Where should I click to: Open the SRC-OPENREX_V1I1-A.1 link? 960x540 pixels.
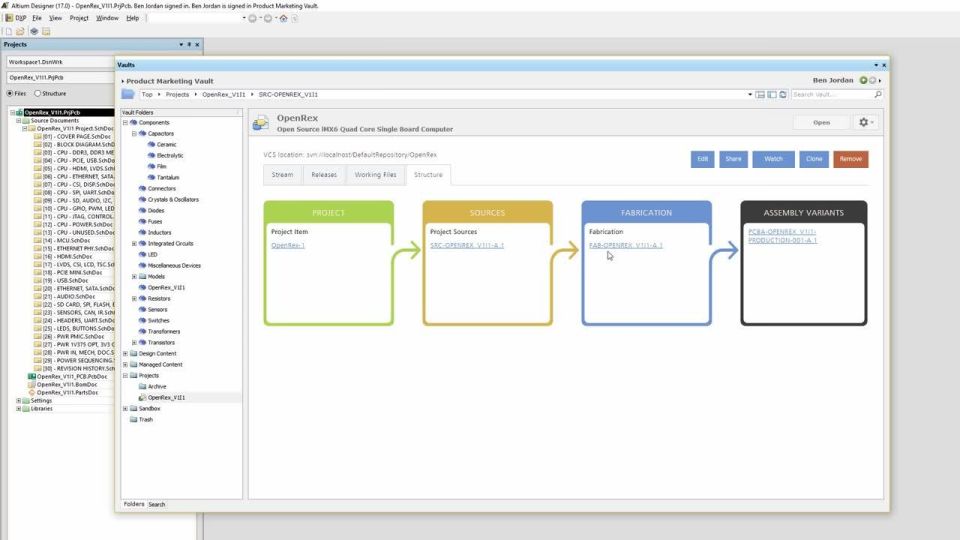(x=467, y=246)
